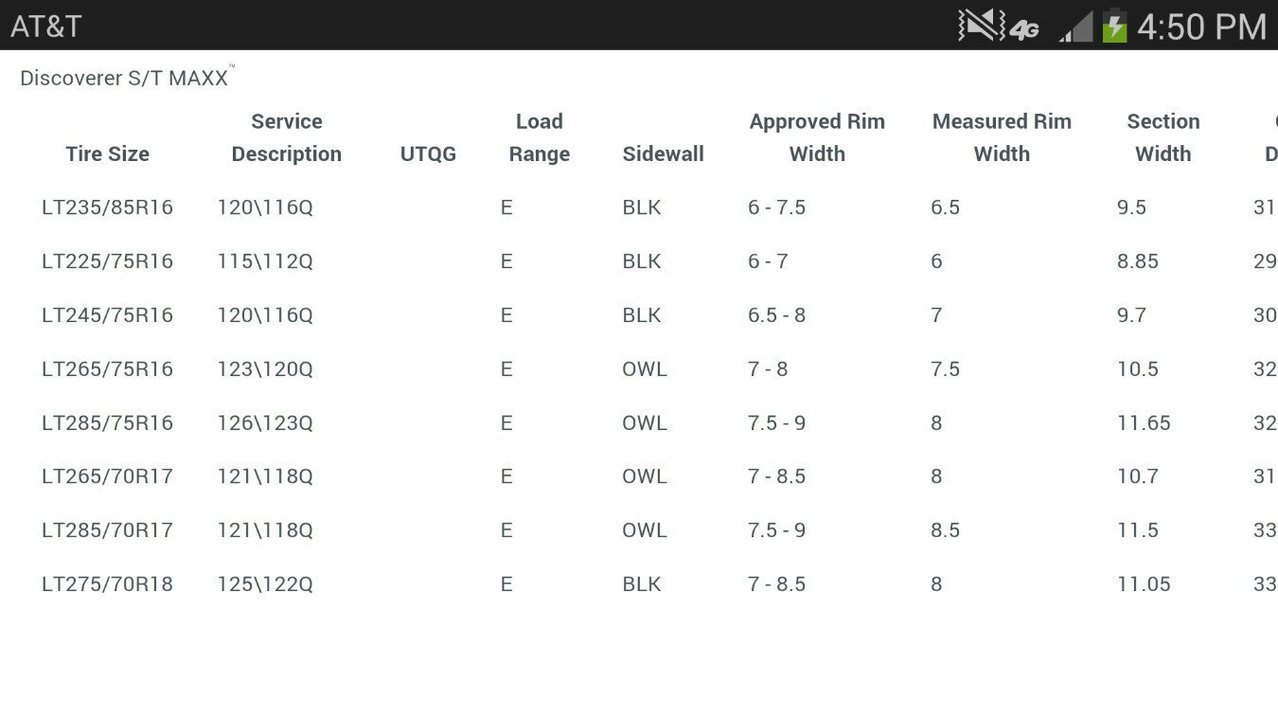
Task: Tap the 11.65 section width value
Action: click(1144, 423)
